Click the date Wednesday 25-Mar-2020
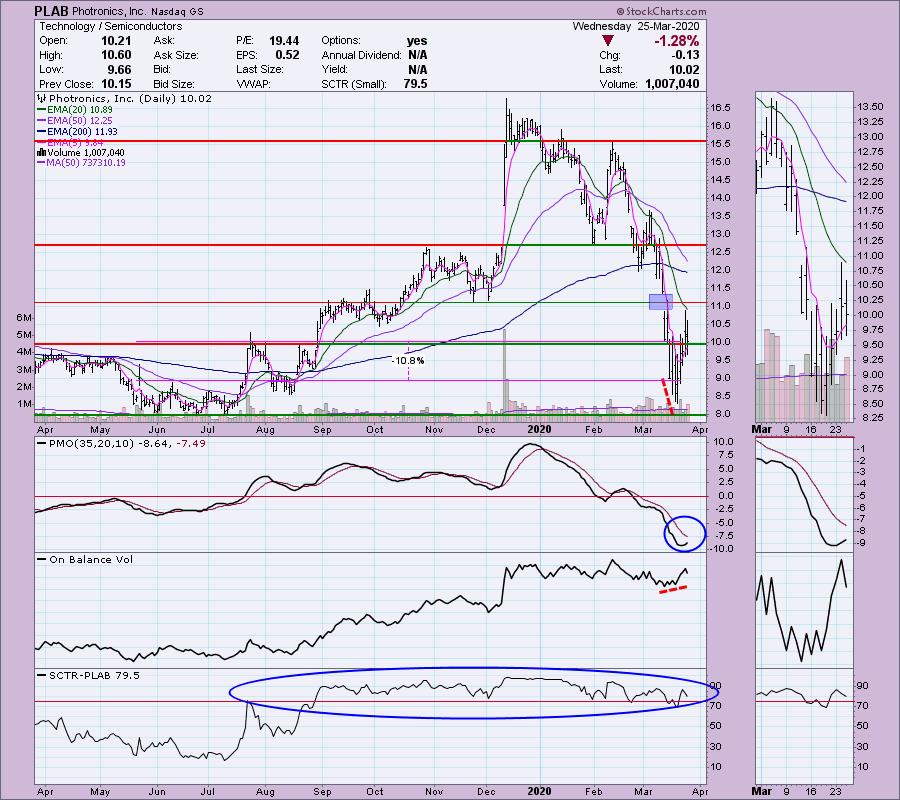 pos(636,26)
